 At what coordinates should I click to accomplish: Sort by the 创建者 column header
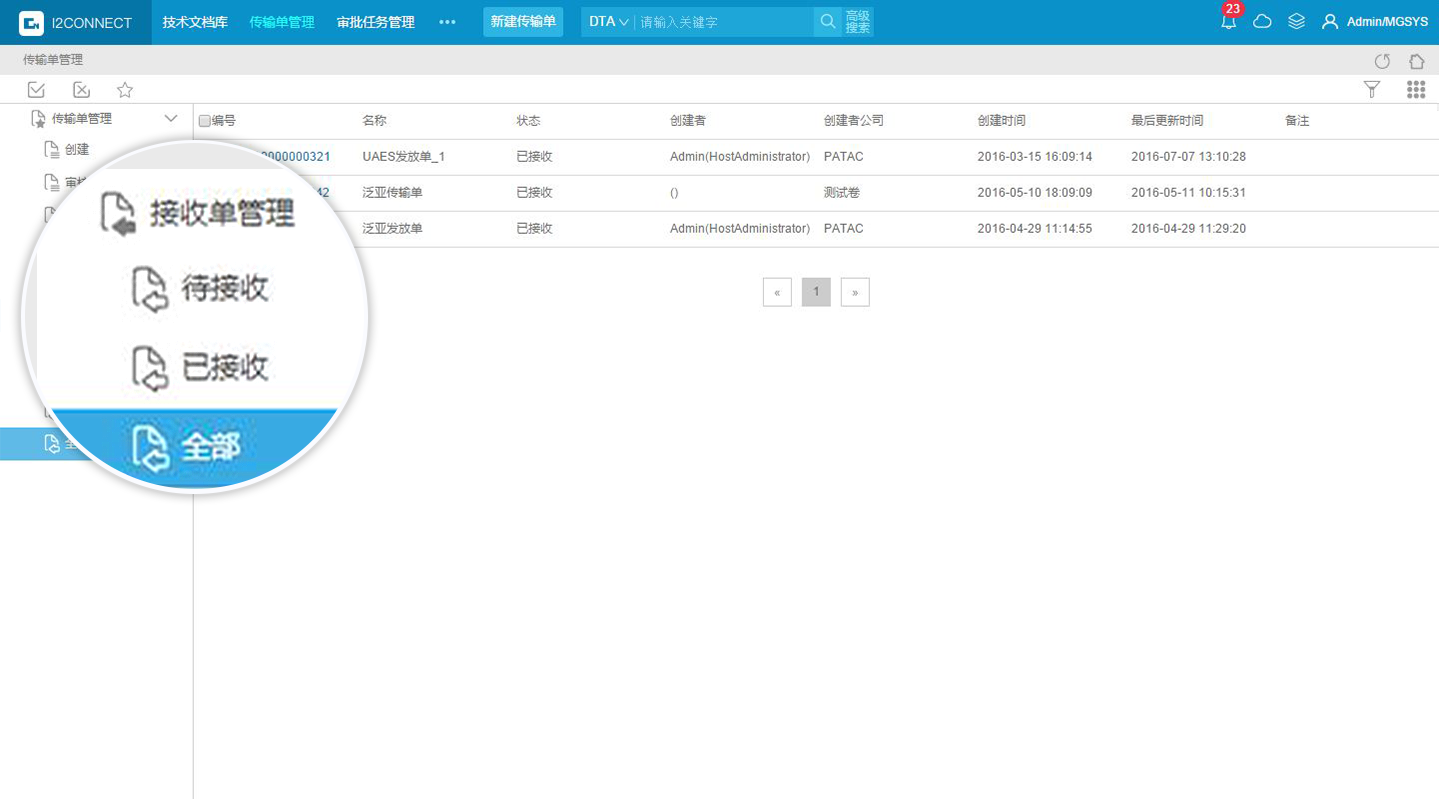(x=688, y=121)
